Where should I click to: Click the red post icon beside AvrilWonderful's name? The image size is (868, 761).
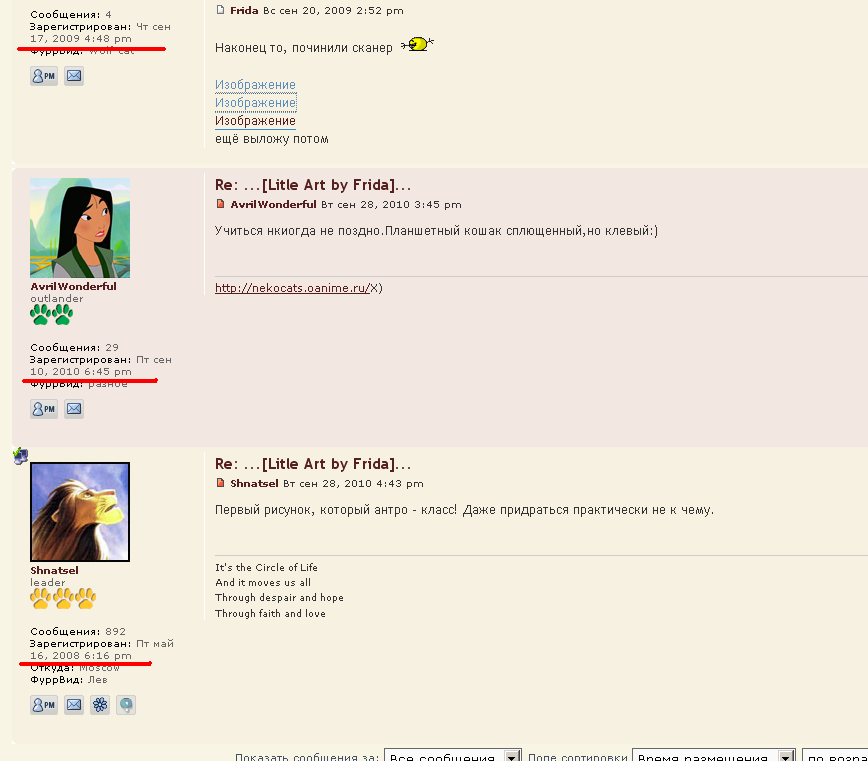coord(221,204)
